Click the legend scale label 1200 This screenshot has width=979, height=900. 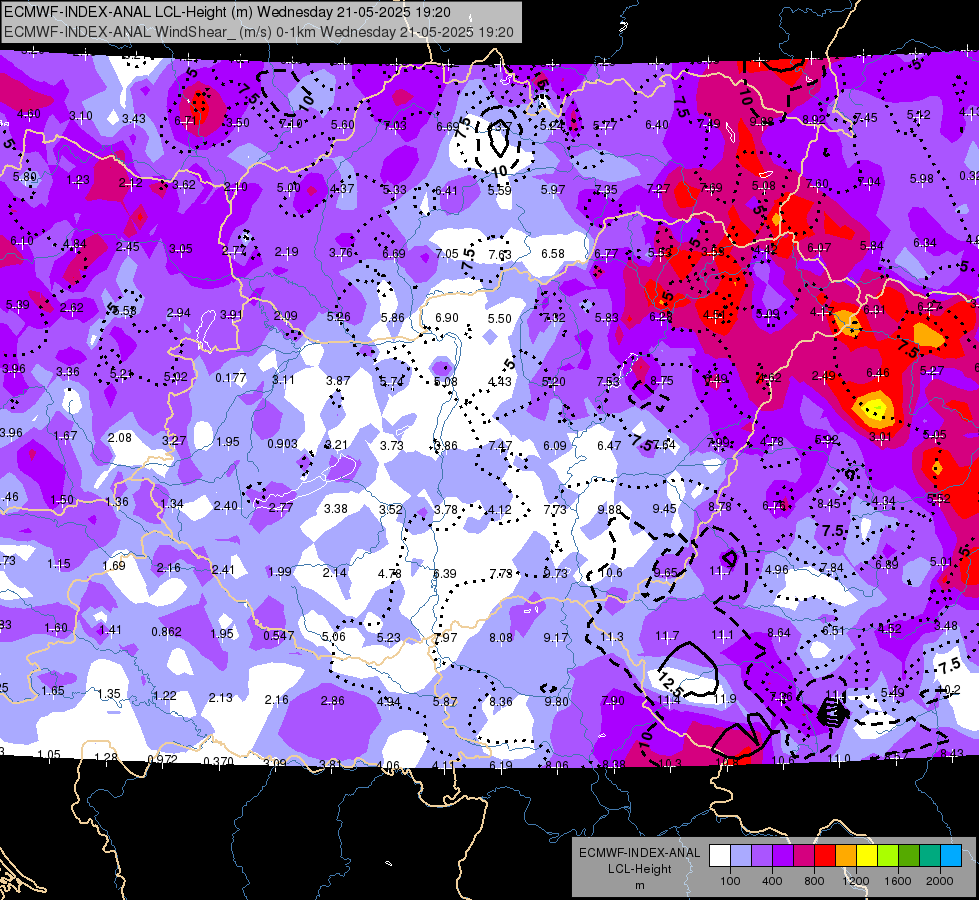856,881
